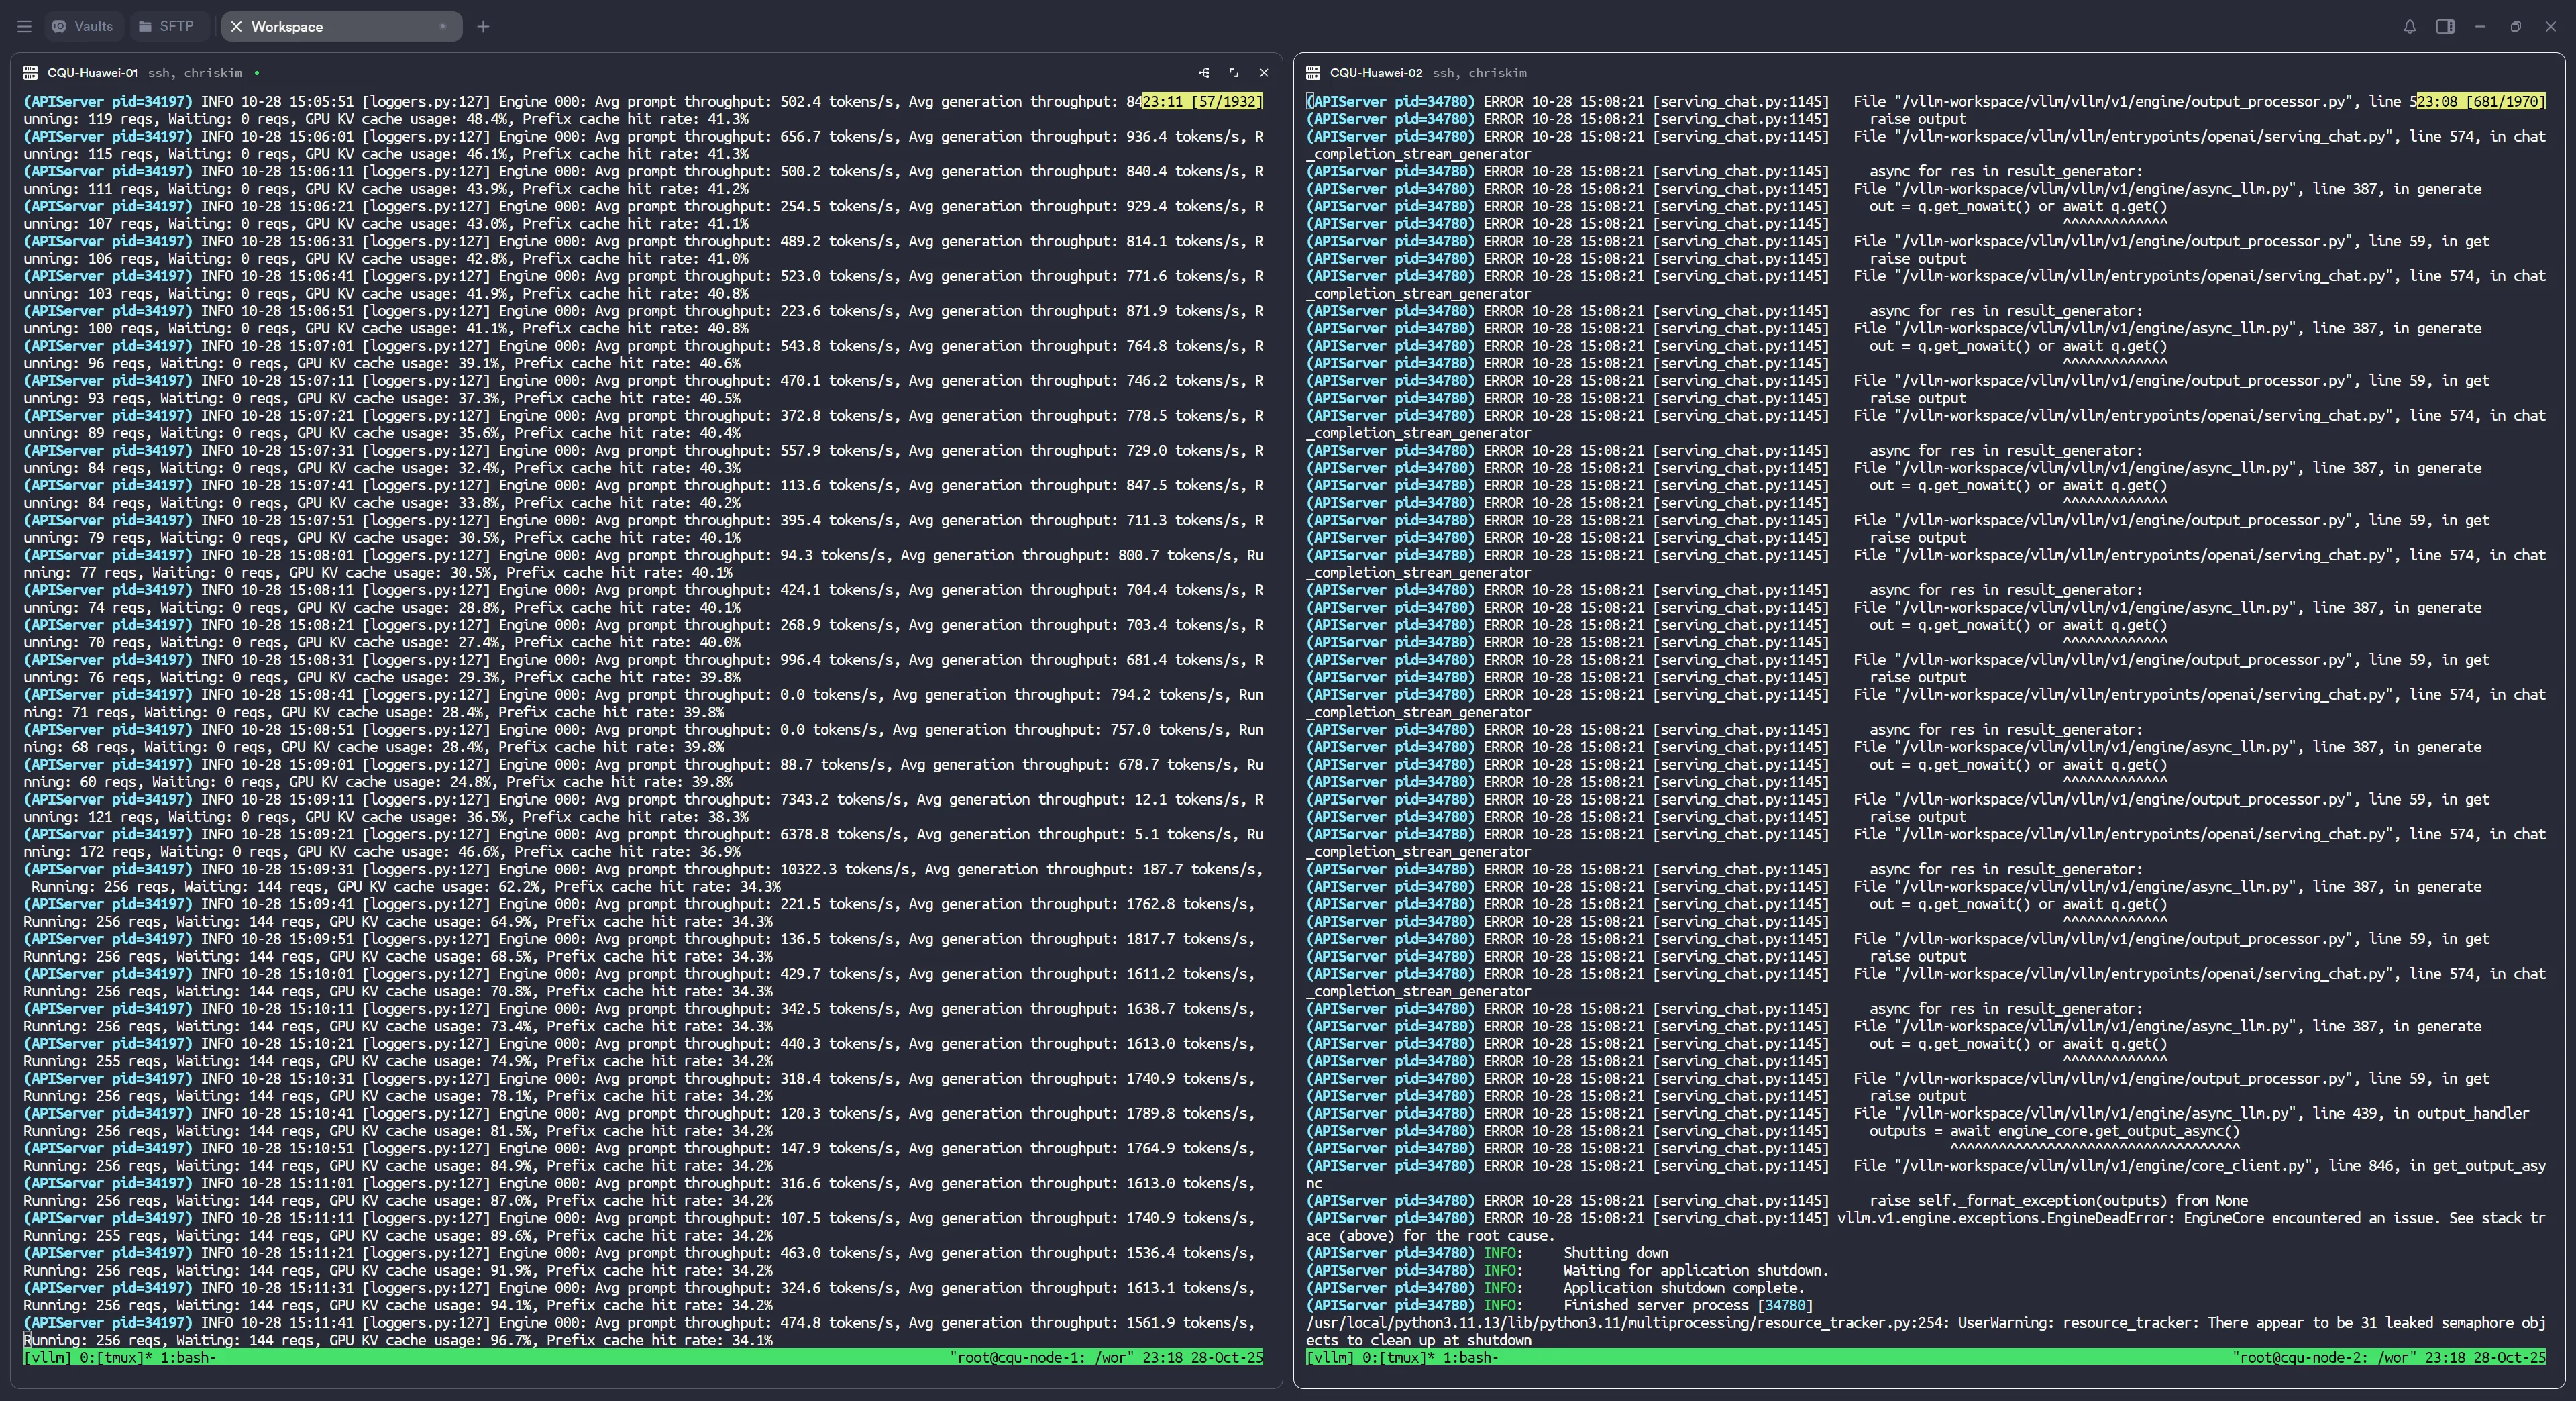
Task: Open the hamburger main menu
Action: pos(24,27)
